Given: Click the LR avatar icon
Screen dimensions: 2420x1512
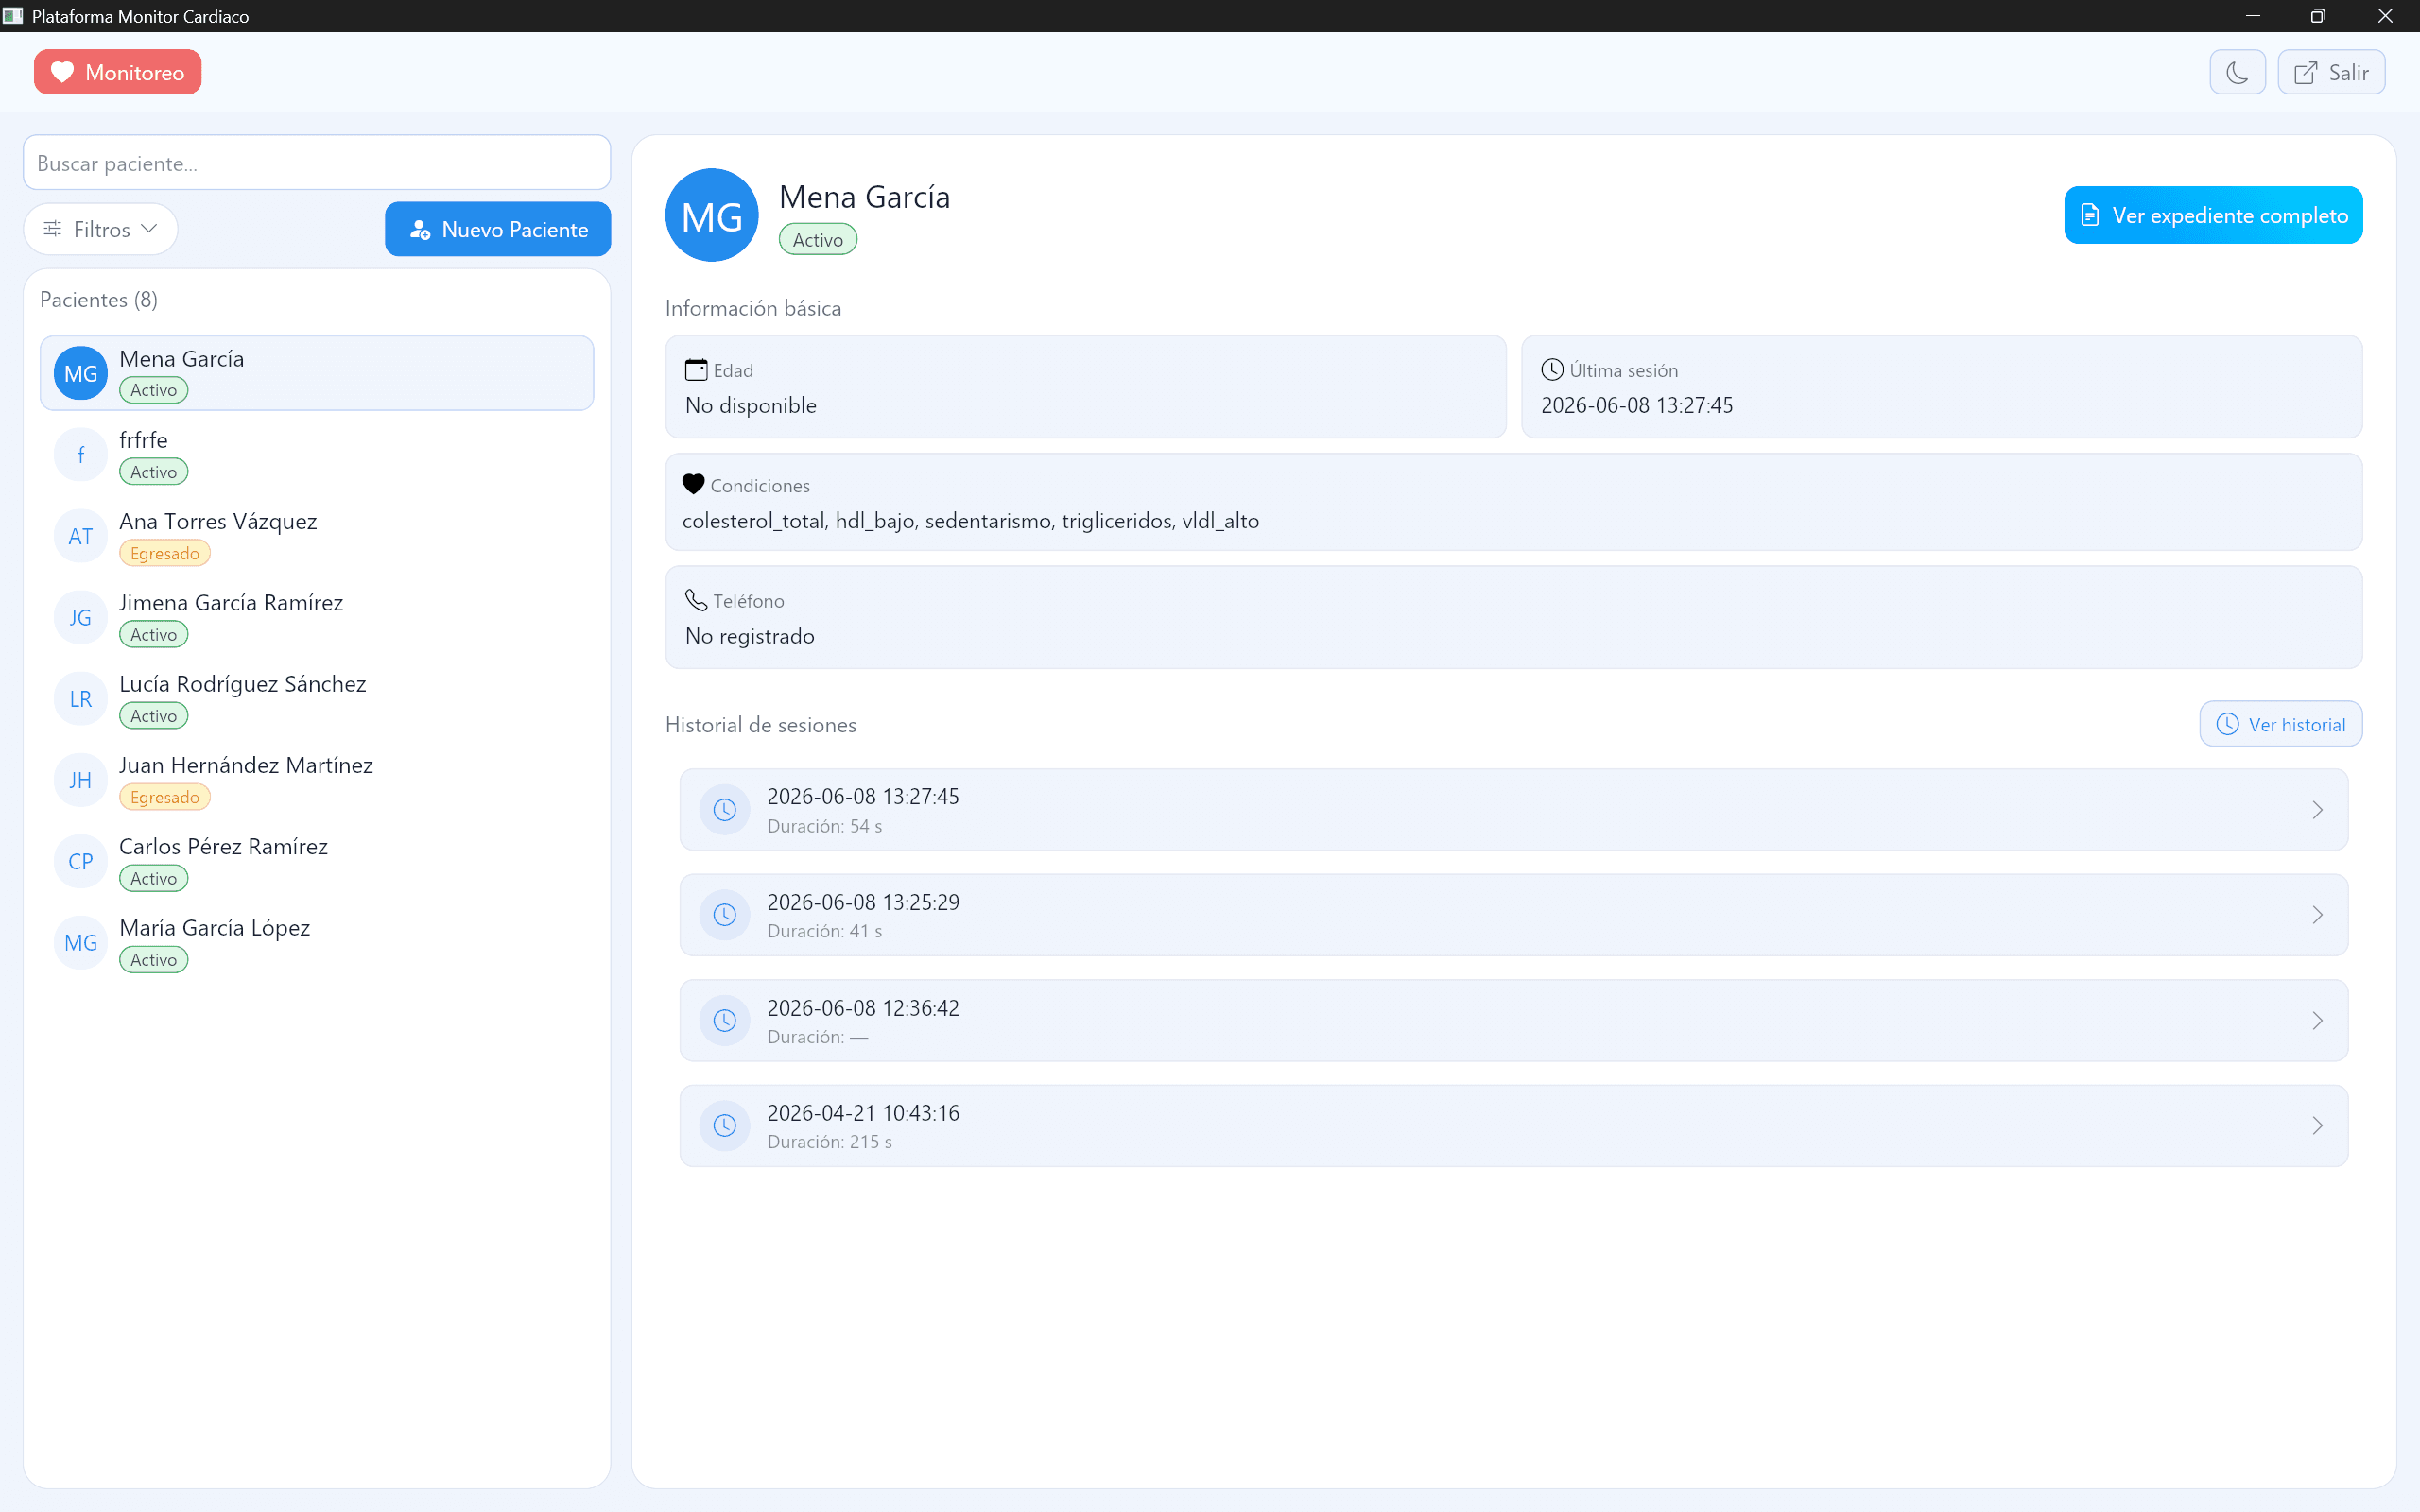Looking at the screenshot, I should (81, 699).
